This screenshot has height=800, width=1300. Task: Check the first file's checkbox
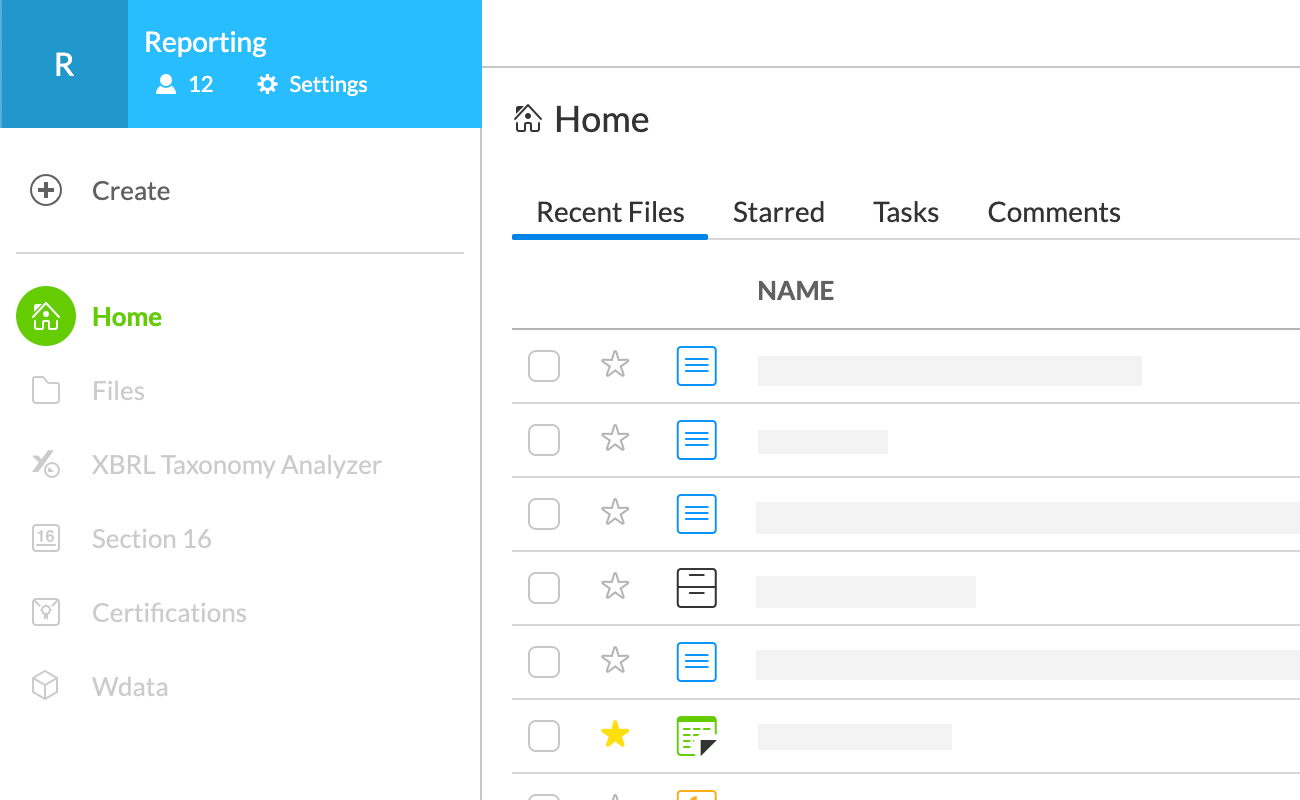point(544,366)
